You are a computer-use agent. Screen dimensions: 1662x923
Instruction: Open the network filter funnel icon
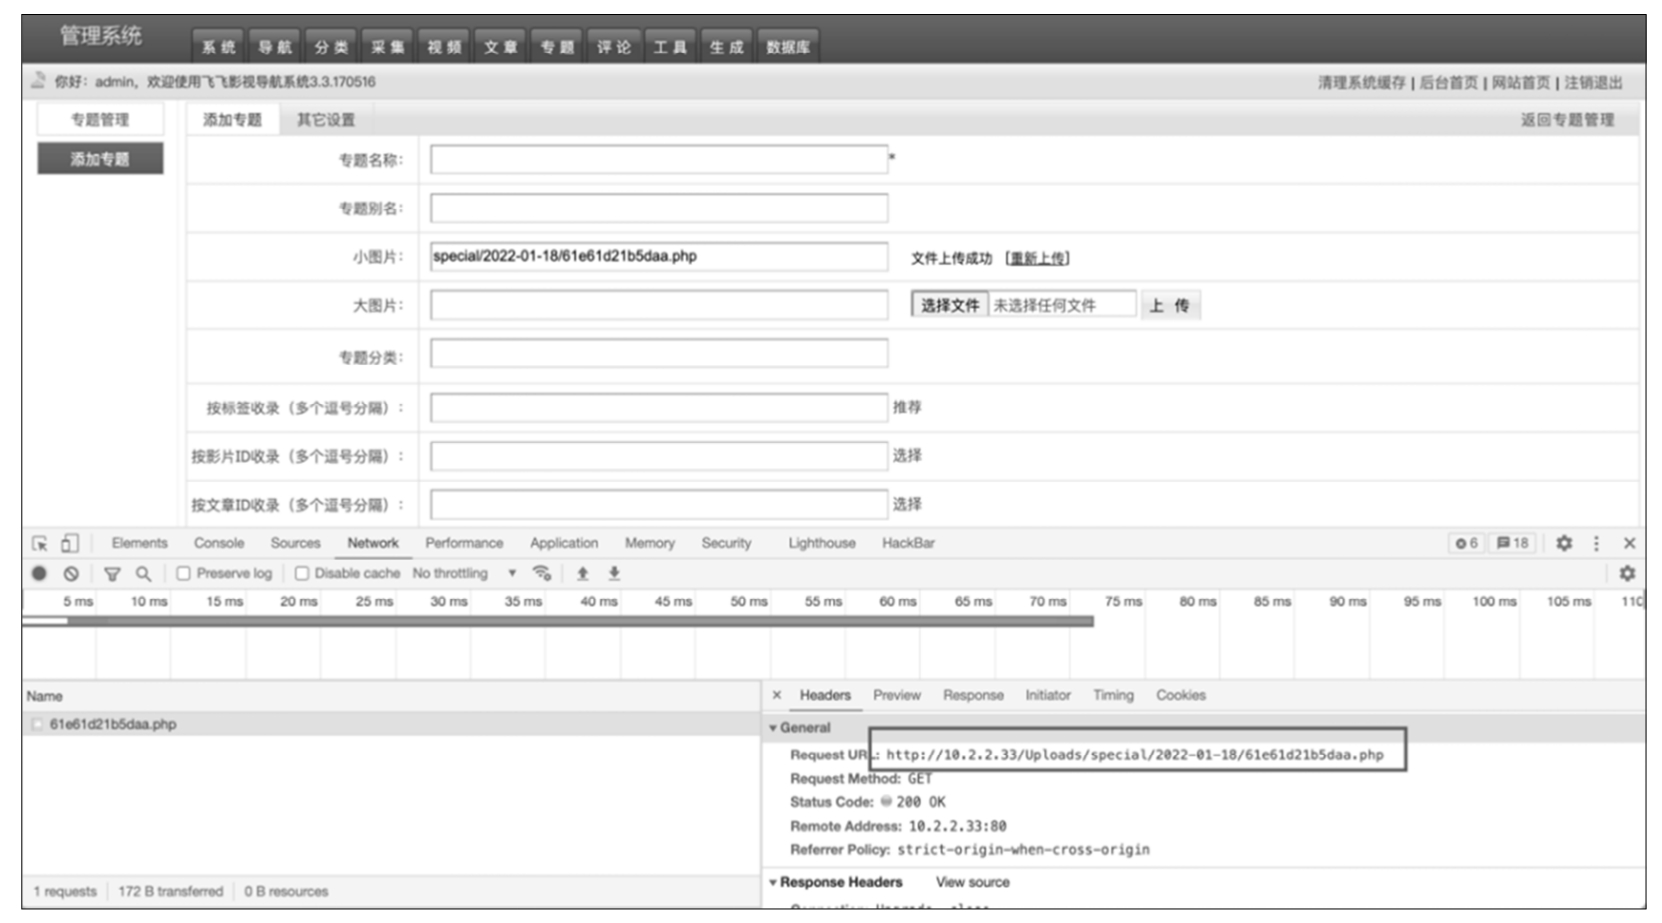pyautogui.click(x=112, y=573)
